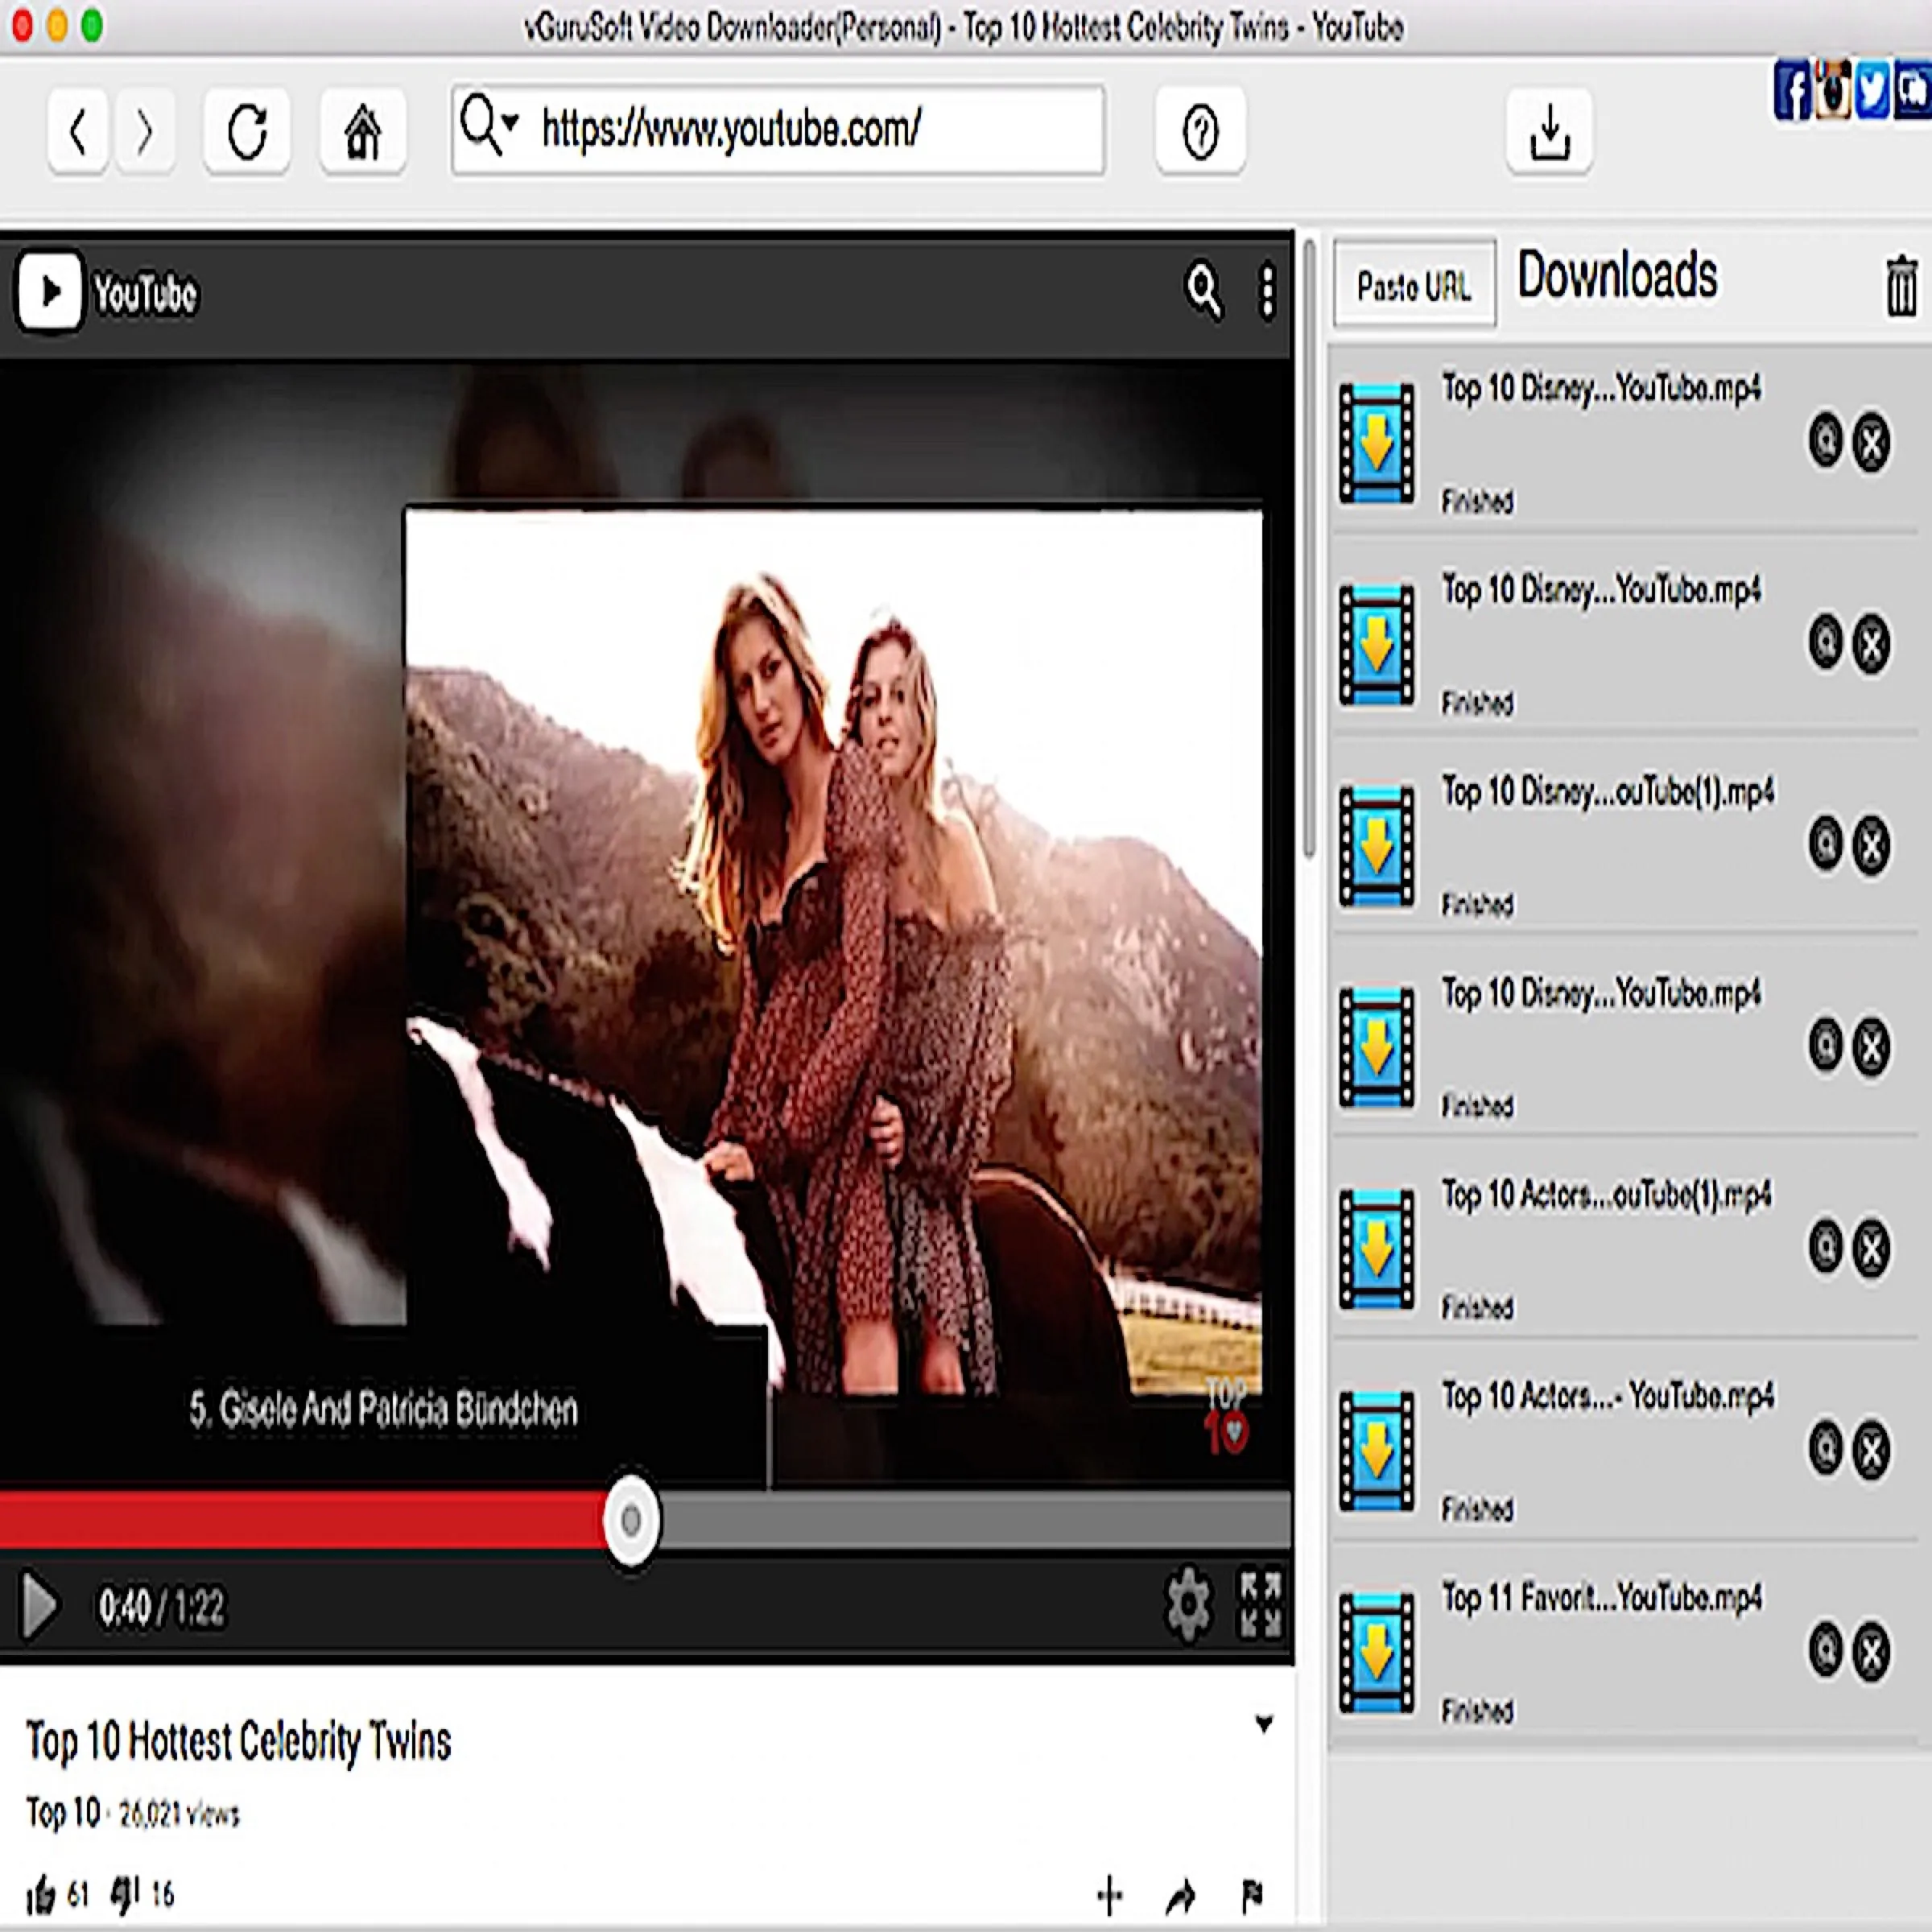Refresh the page with the reload icon

click(x=246, y=130)
